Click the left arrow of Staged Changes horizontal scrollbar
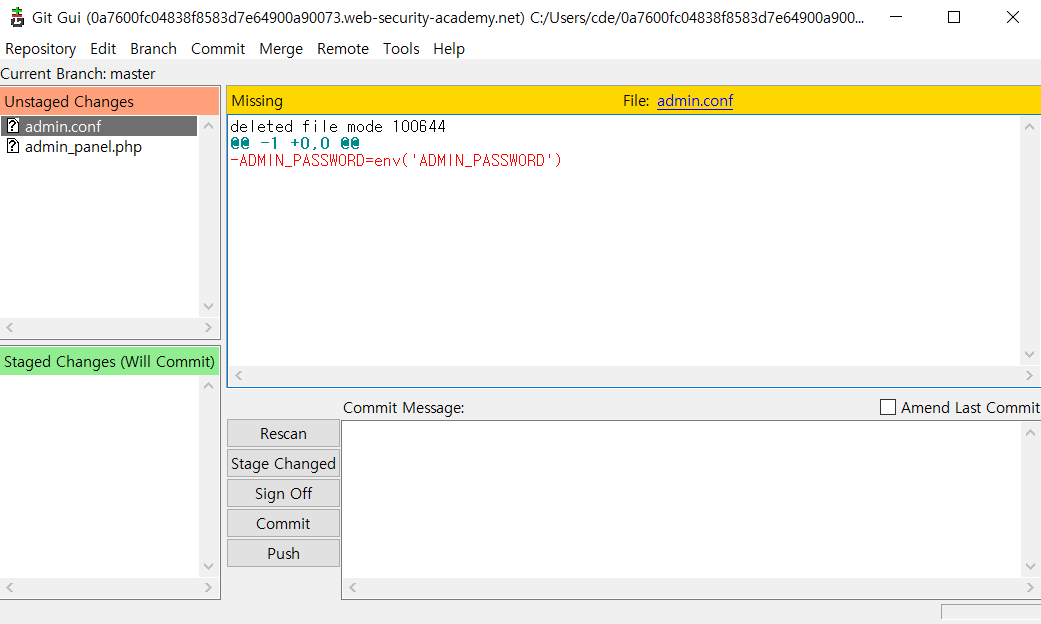Image resolution: width=1041 pixels, height=624 pixels. tap(9, 587)
